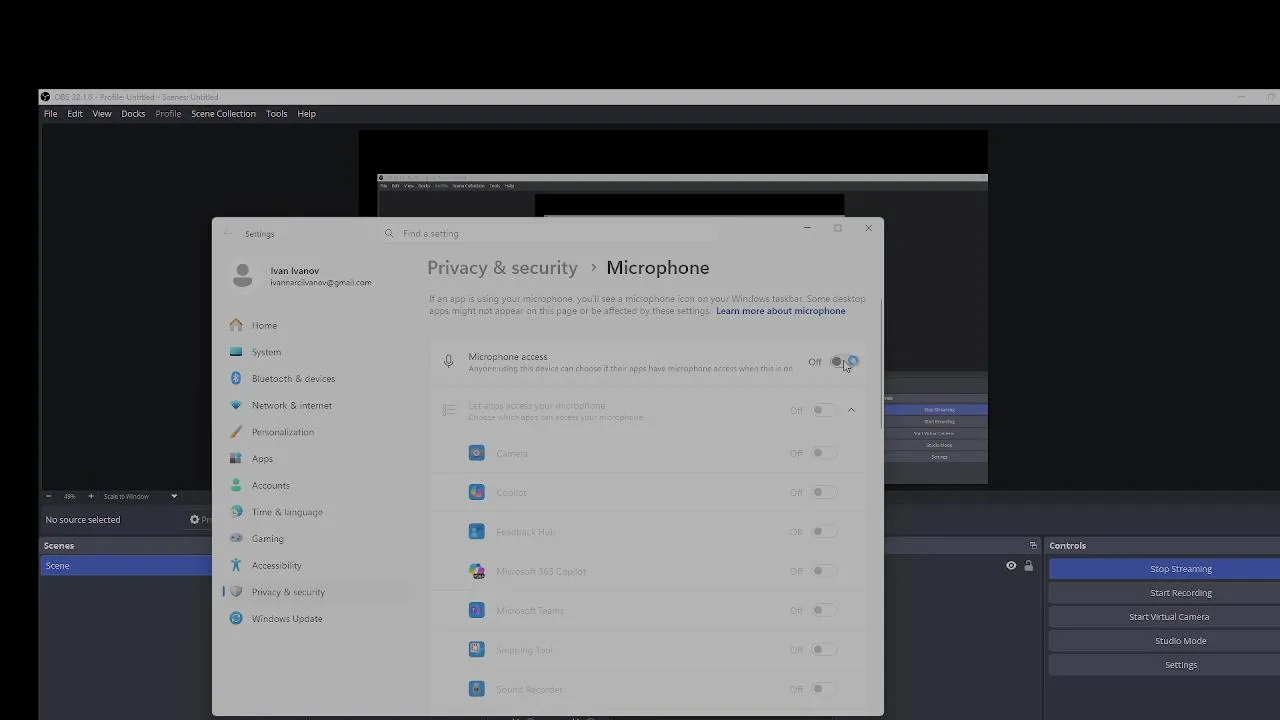Open the OBS File menu
Viewport: 1280px width, 720px height.
pos(50,114)
